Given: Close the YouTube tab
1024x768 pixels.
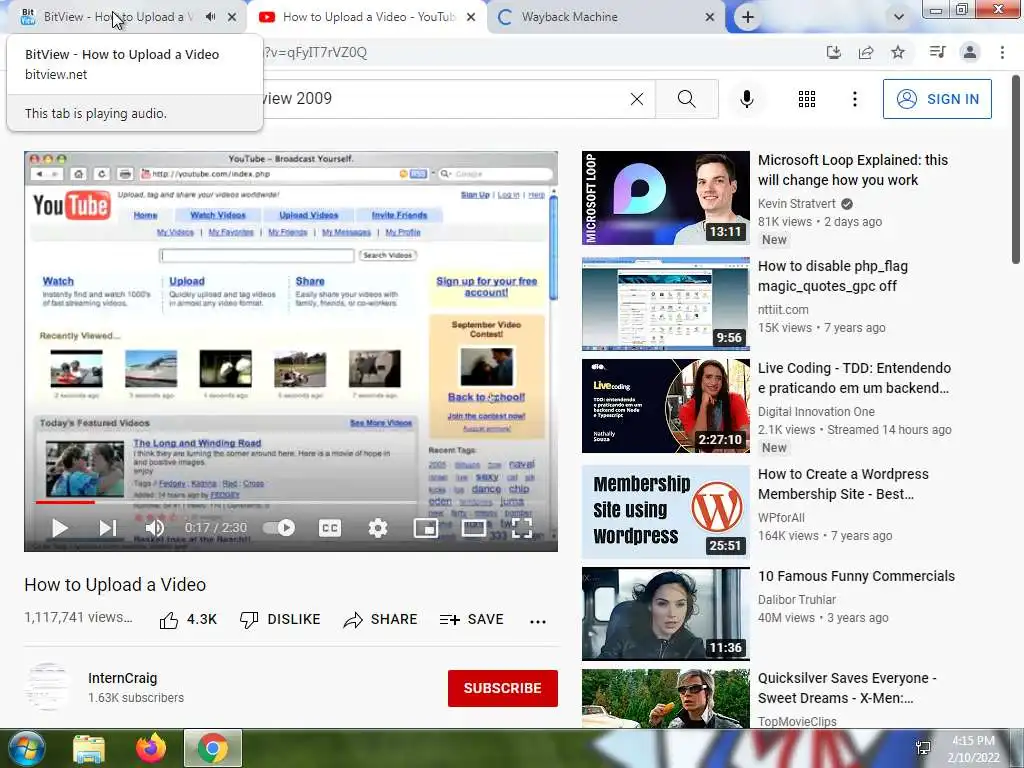Looking at the screenshot, I should (471, 17).
